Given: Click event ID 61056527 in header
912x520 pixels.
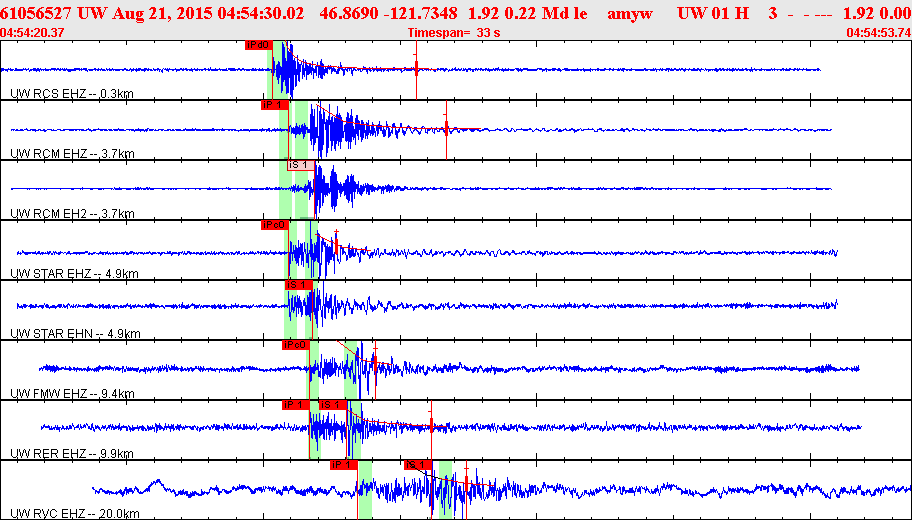Looking at the screenshot, I should pyautogui.click(x=36, y=13).
